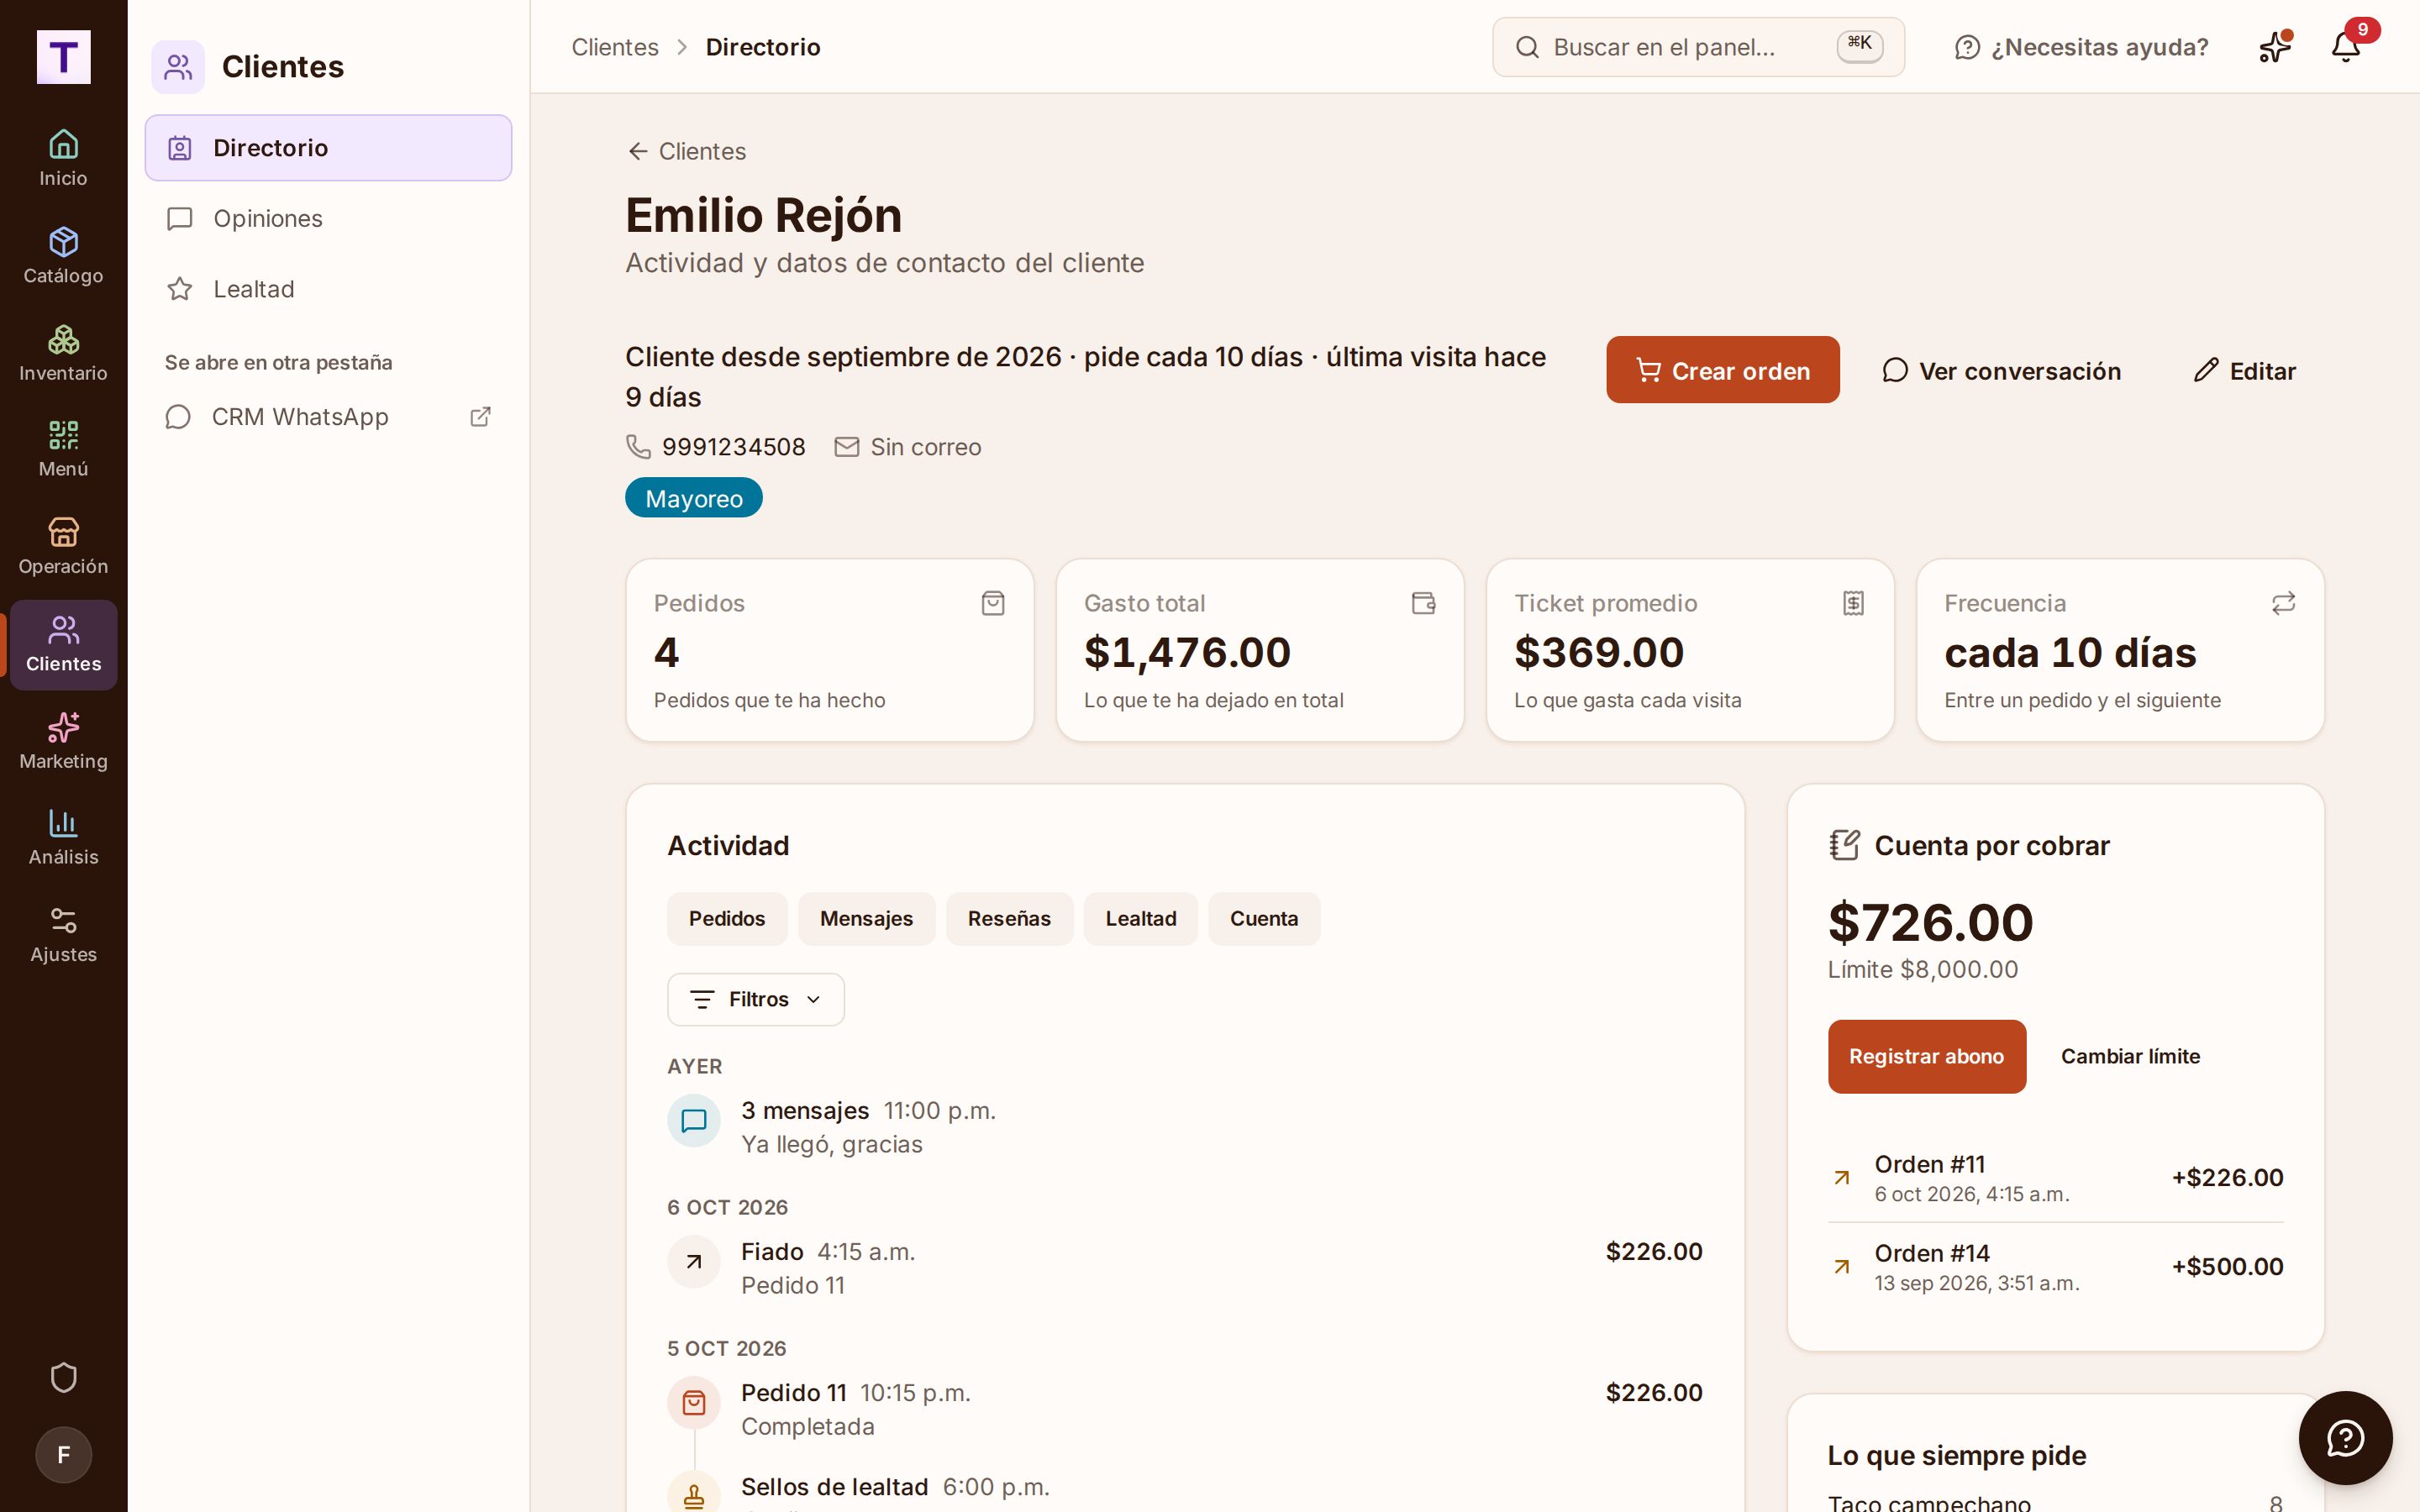Go back via the Clientes arrow link
The height and width of the screenshot is (1512, 2420).
click(686, 151)
